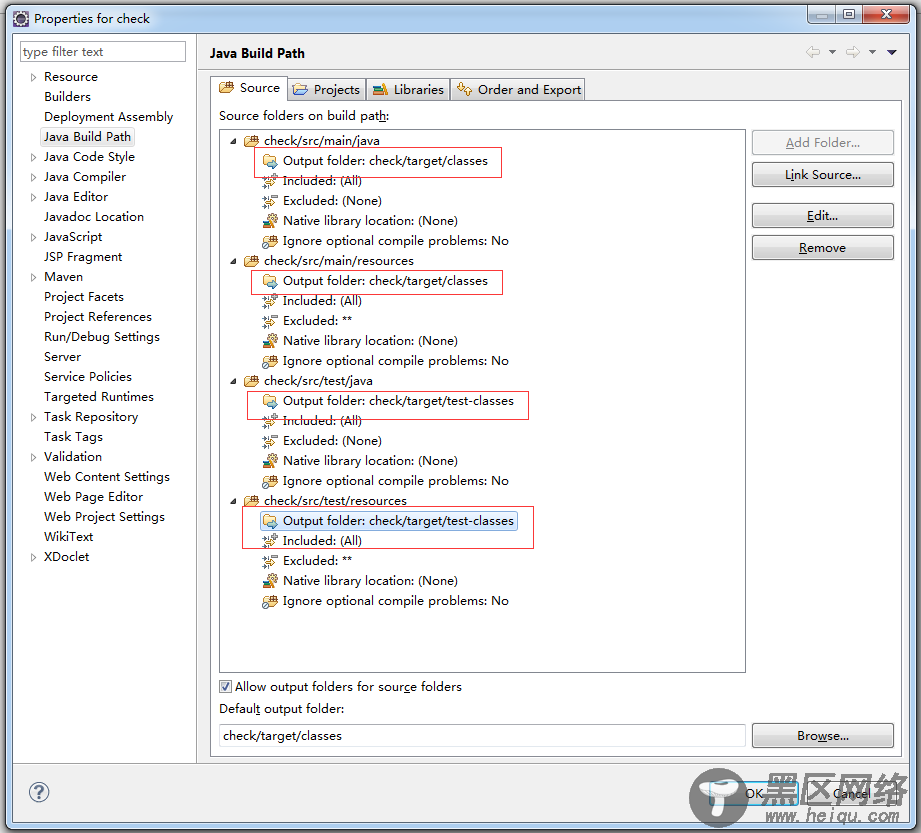Click the source folder icon of check/src/test/resources
Screen dimensions: 921x833
[x=251, y=501]
